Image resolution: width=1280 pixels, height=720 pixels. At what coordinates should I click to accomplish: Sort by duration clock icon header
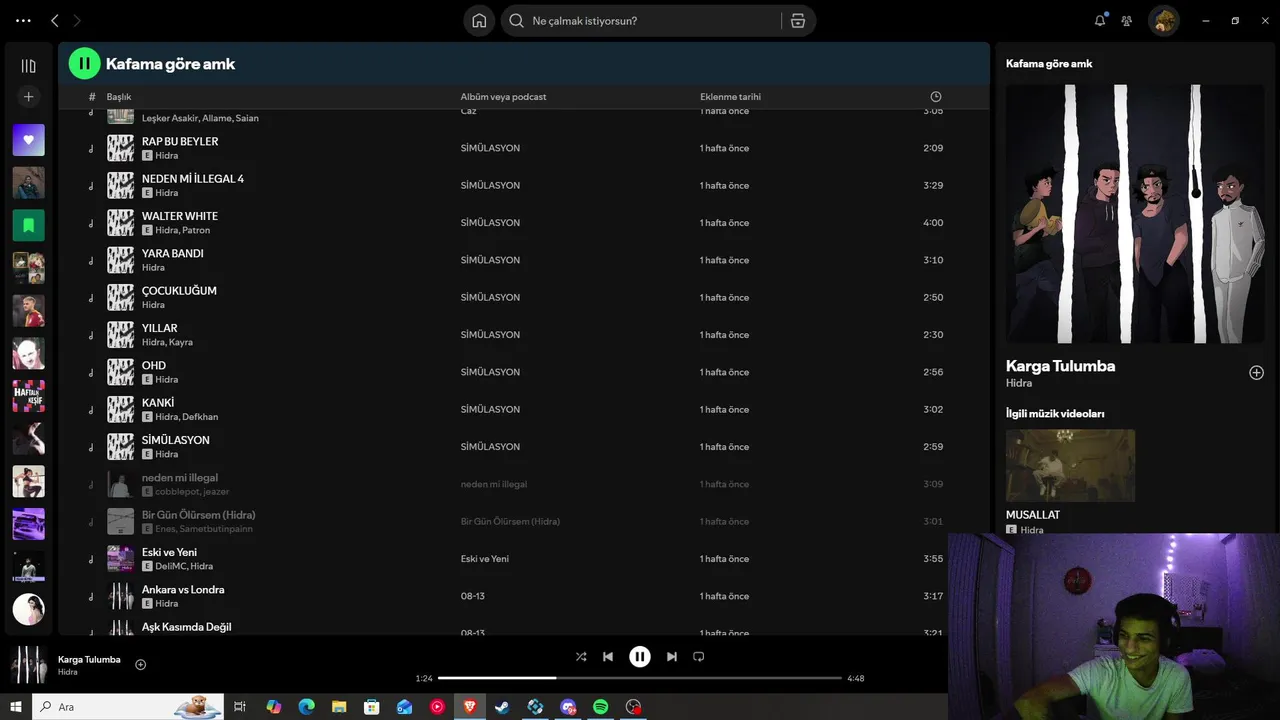point(936,97)
